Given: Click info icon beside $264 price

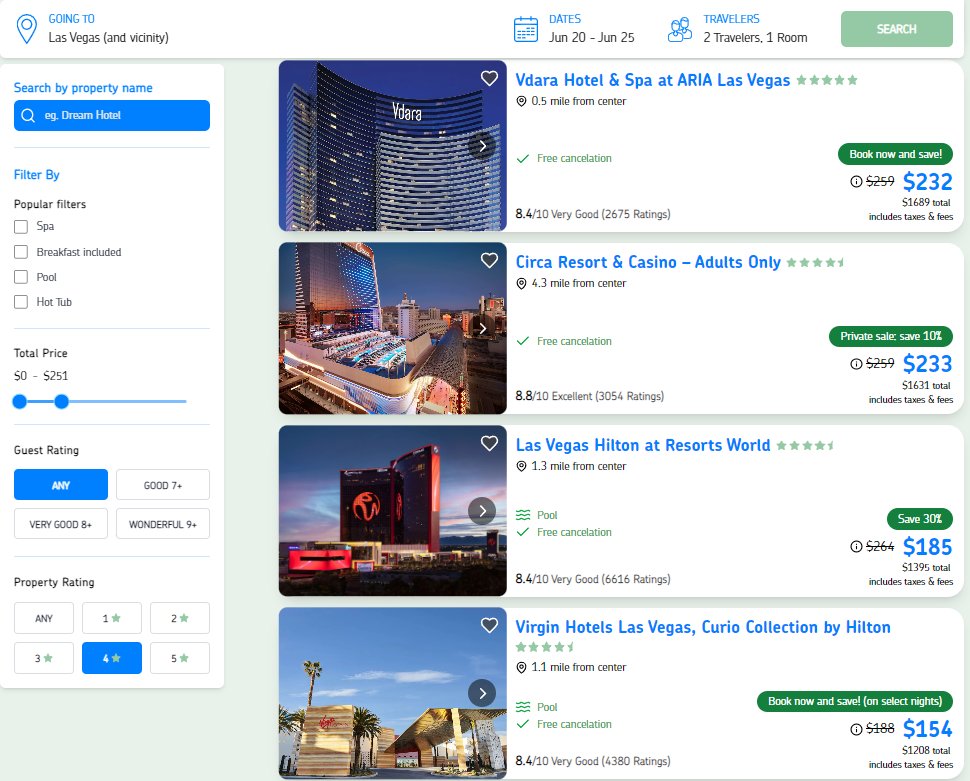Looking at the screenshot, I should (x=856, y=546).
